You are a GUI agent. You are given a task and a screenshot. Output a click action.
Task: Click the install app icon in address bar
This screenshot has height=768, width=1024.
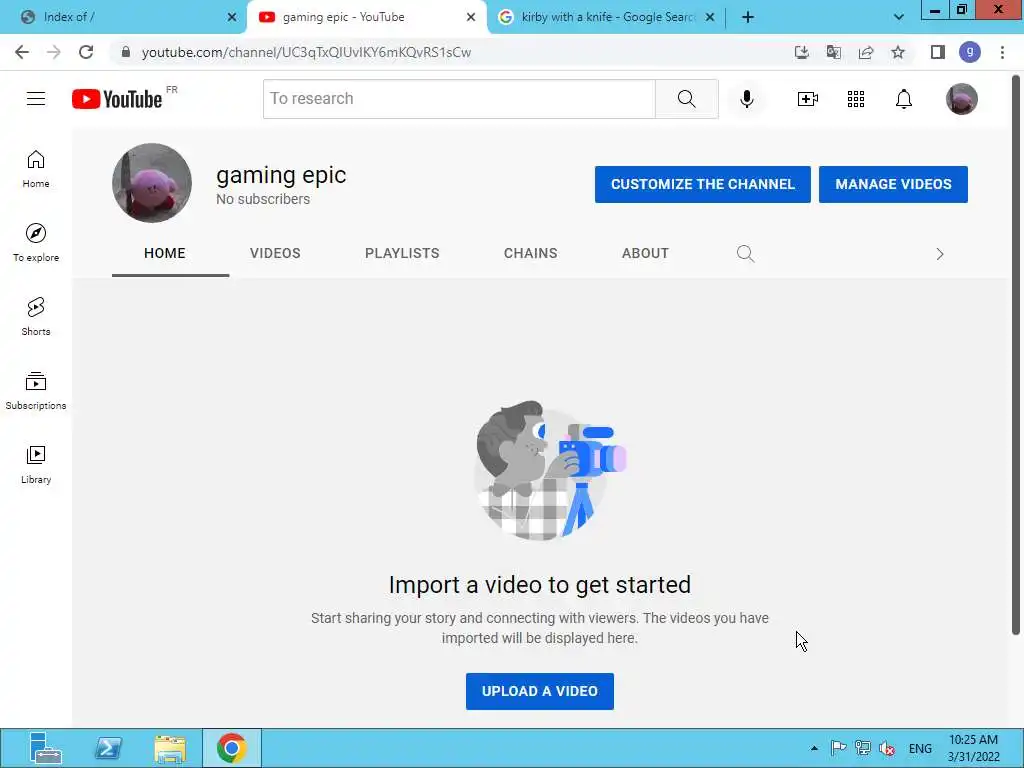801,52
